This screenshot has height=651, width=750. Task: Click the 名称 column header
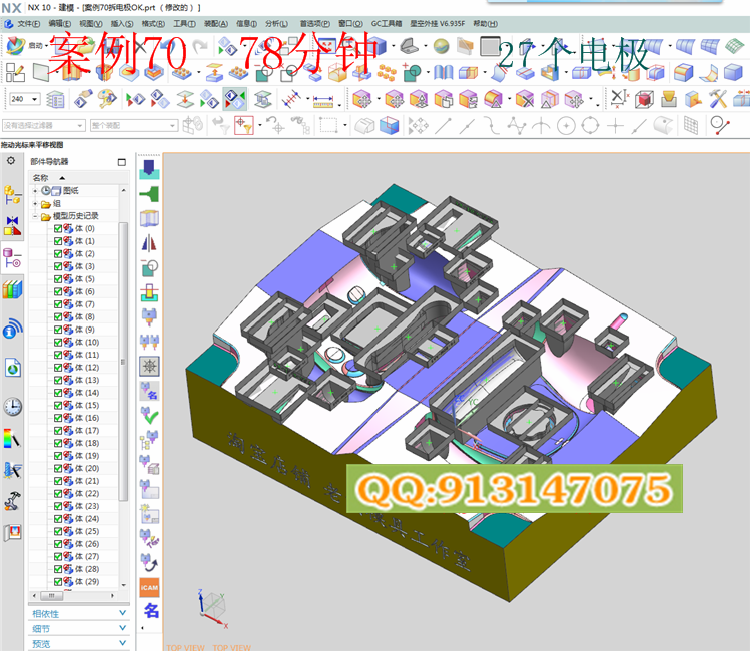pos(42,177)
